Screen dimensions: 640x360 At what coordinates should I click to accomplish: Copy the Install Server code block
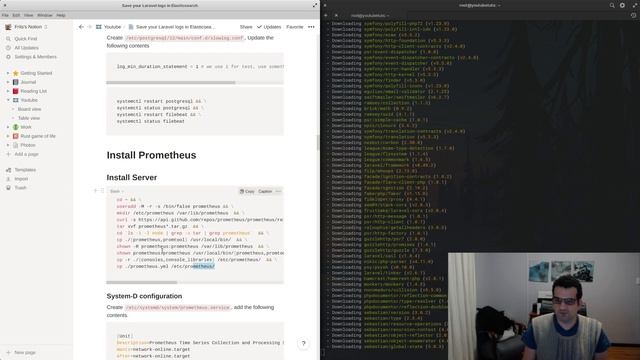(247, 191)
